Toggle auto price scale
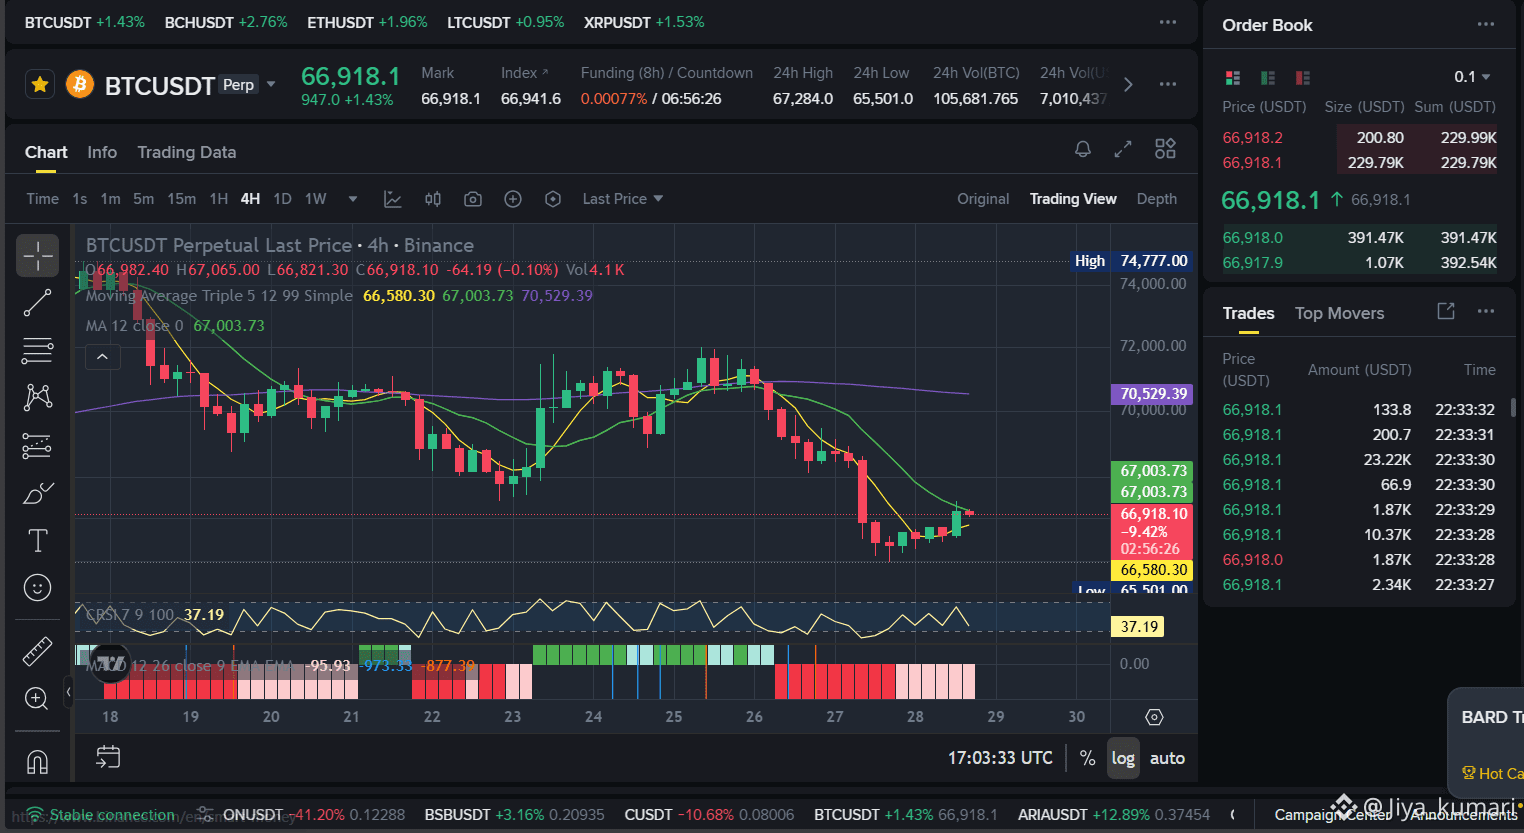 [1167, 758]
